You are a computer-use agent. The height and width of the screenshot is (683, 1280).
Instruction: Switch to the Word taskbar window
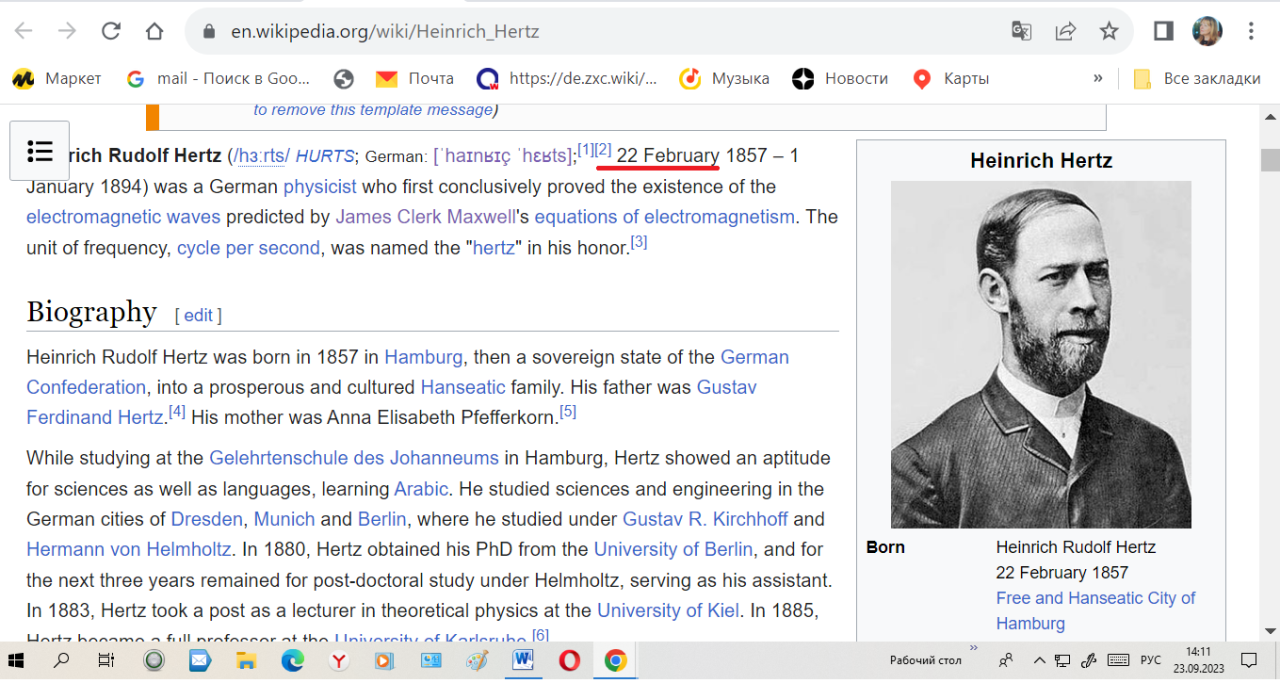523,660
